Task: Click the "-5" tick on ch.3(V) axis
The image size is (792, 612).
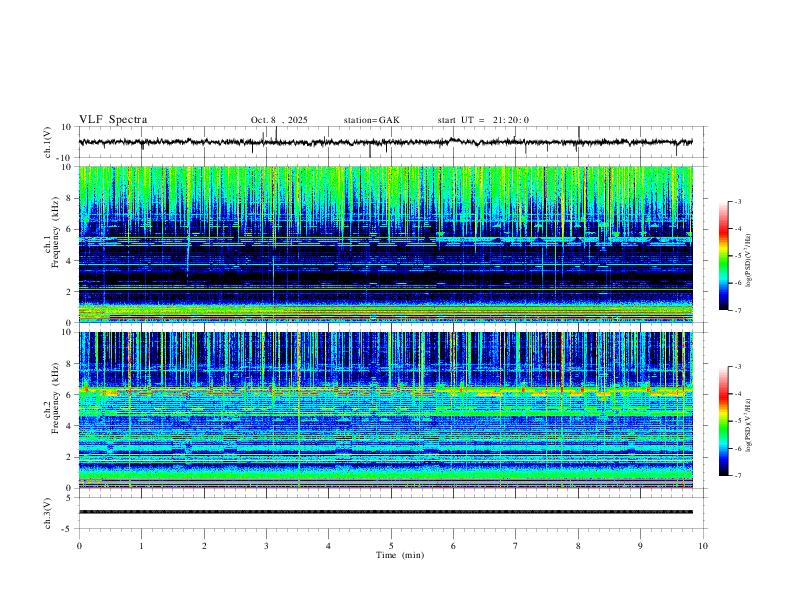Action: (x=68, y=529)
